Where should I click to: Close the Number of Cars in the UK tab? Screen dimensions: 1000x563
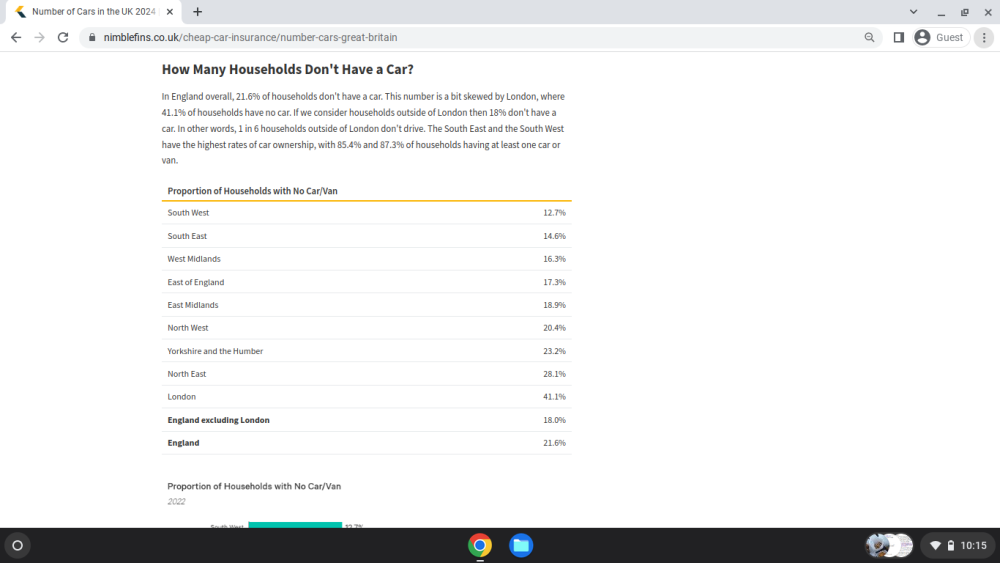(x=170, y=11)
